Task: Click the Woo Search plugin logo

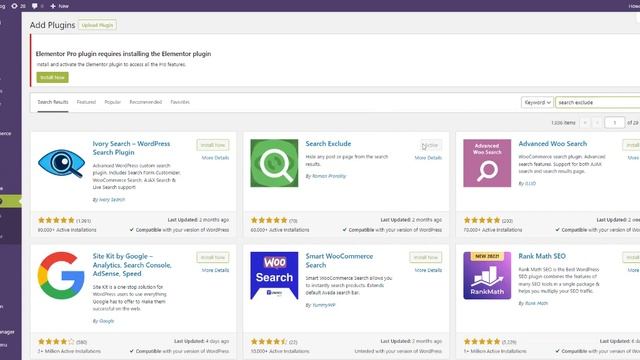Action: tap(274, 276)
